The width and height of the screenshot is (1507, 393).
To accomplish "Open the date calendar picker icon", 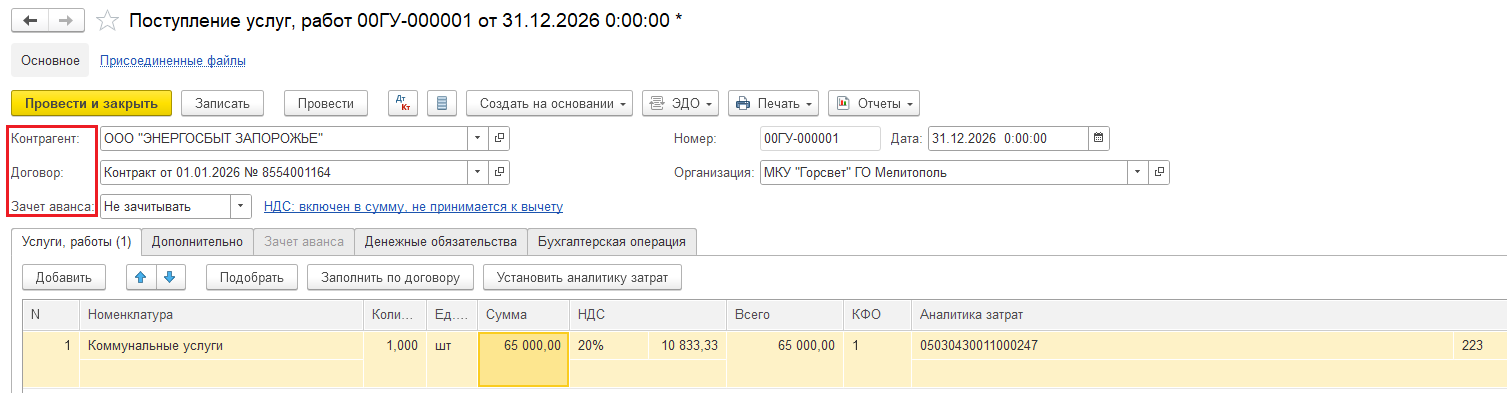I will pyautogui.click(x=1098, y=138).
